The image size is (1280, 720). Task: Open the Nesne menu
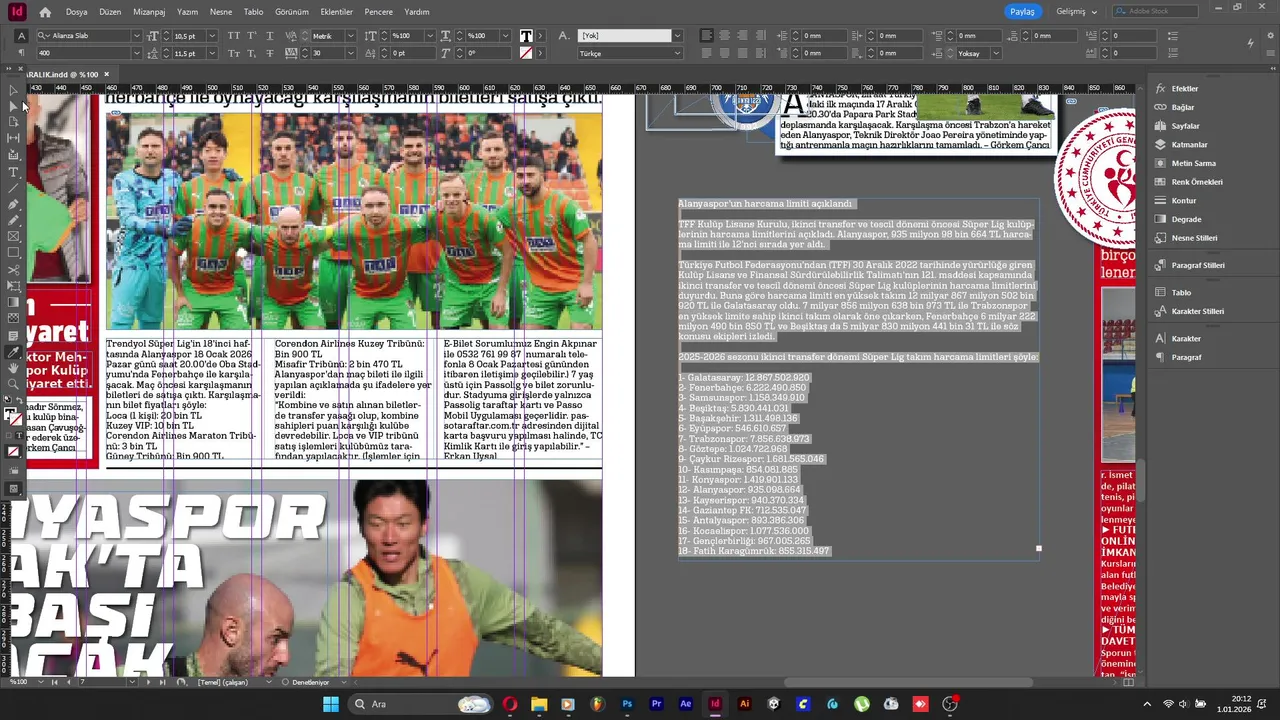pyautogui.click(x=221, y=12)
